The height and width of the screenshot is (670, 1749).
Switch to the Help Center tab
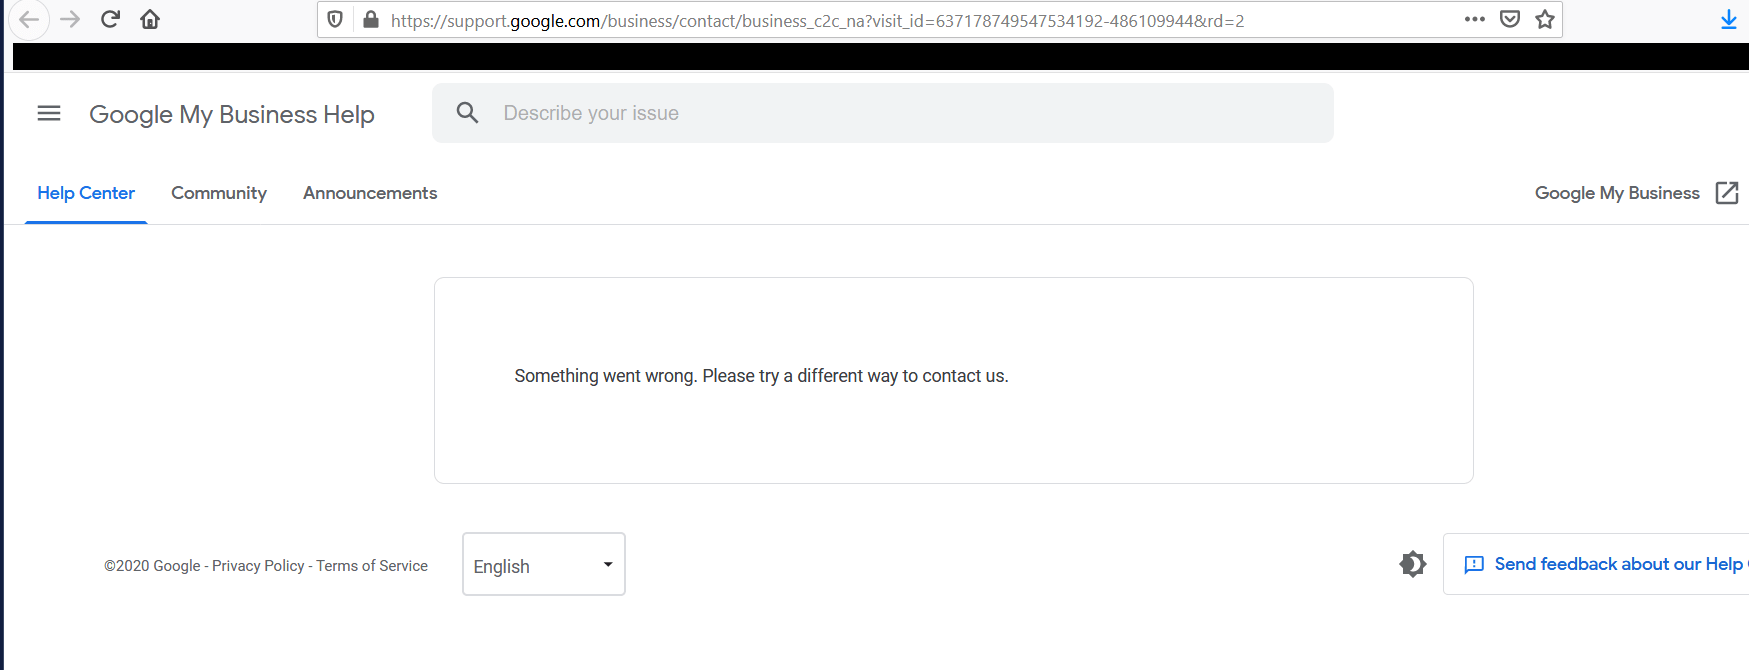click(x=86, y=193)
